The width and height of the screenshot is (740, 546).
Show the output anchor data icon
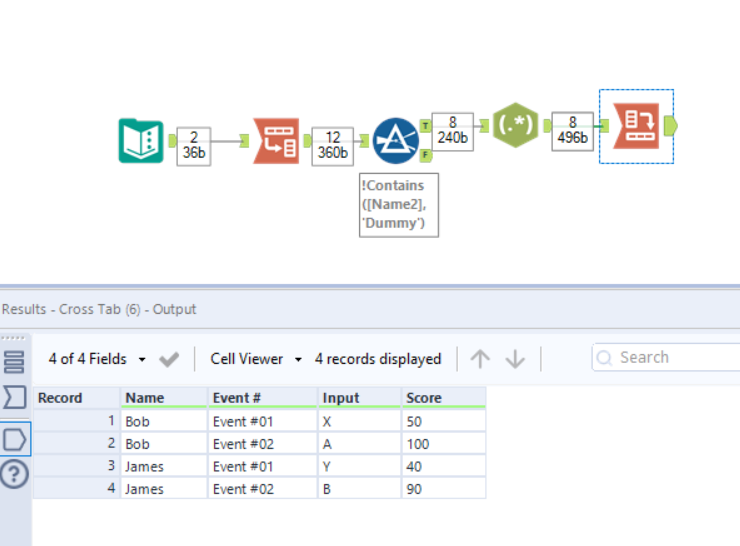point(15,437)
